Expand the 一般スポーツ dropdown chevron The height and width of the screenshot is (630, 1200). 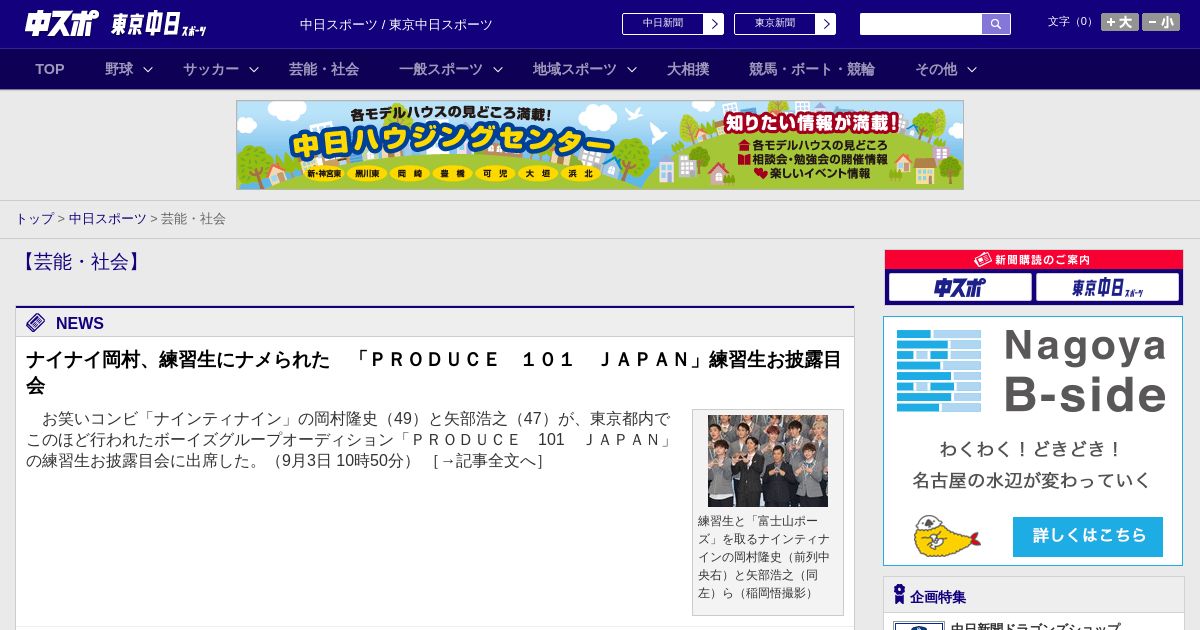coord(498,69)
